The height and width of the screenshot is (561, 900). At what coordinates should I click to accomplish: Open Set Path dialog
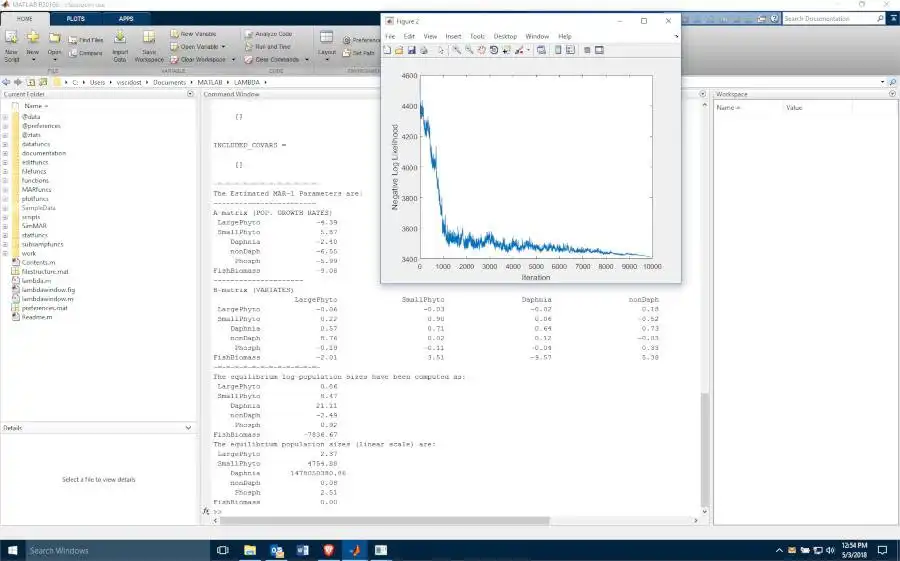(359, 53)
